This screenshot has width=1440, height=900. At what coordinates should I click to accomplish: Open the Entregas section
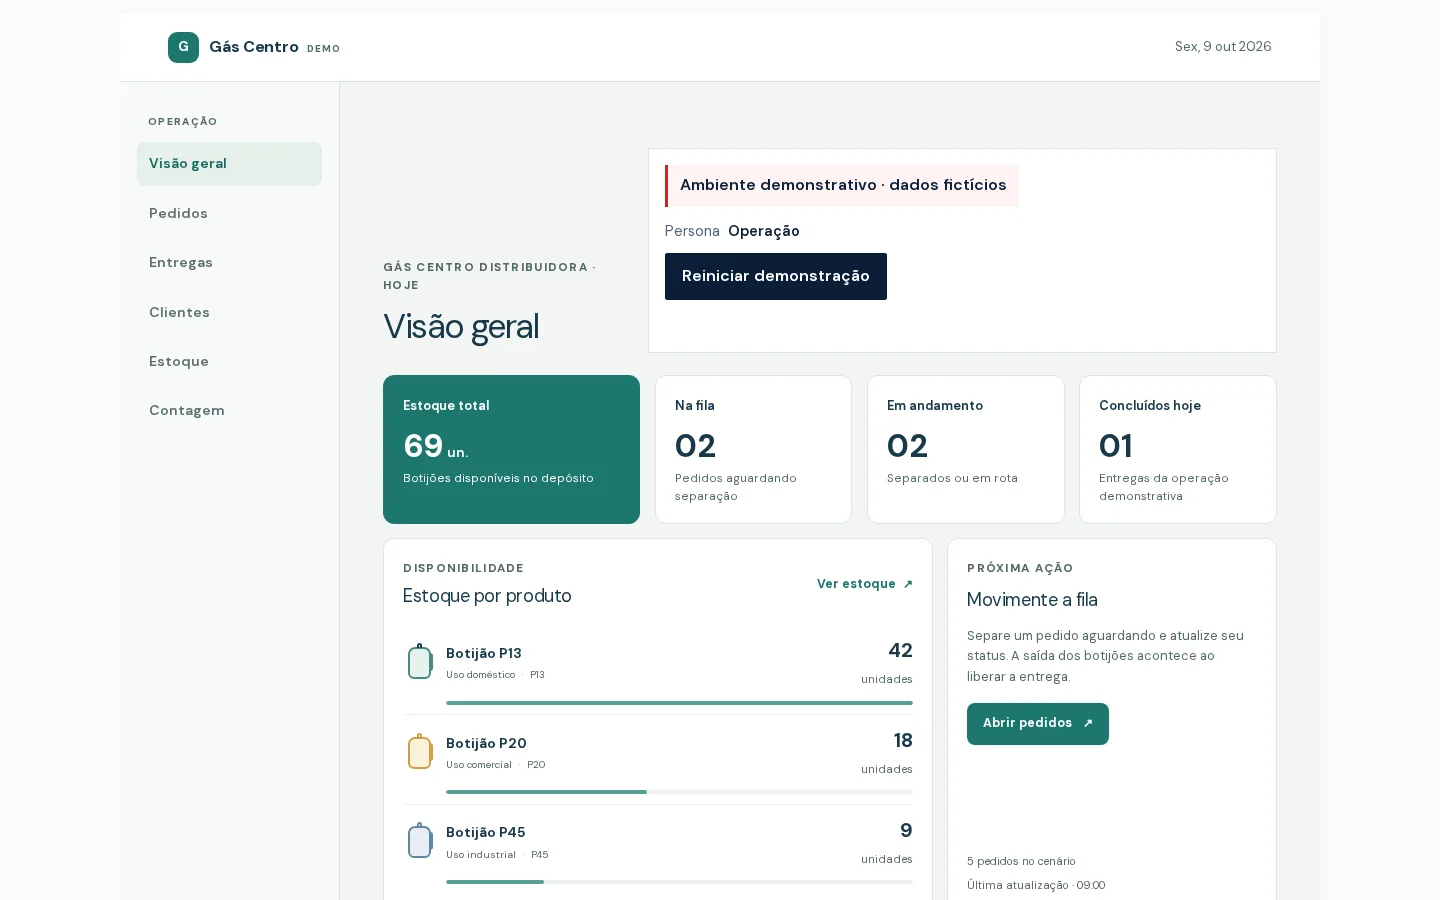[229, 262]
